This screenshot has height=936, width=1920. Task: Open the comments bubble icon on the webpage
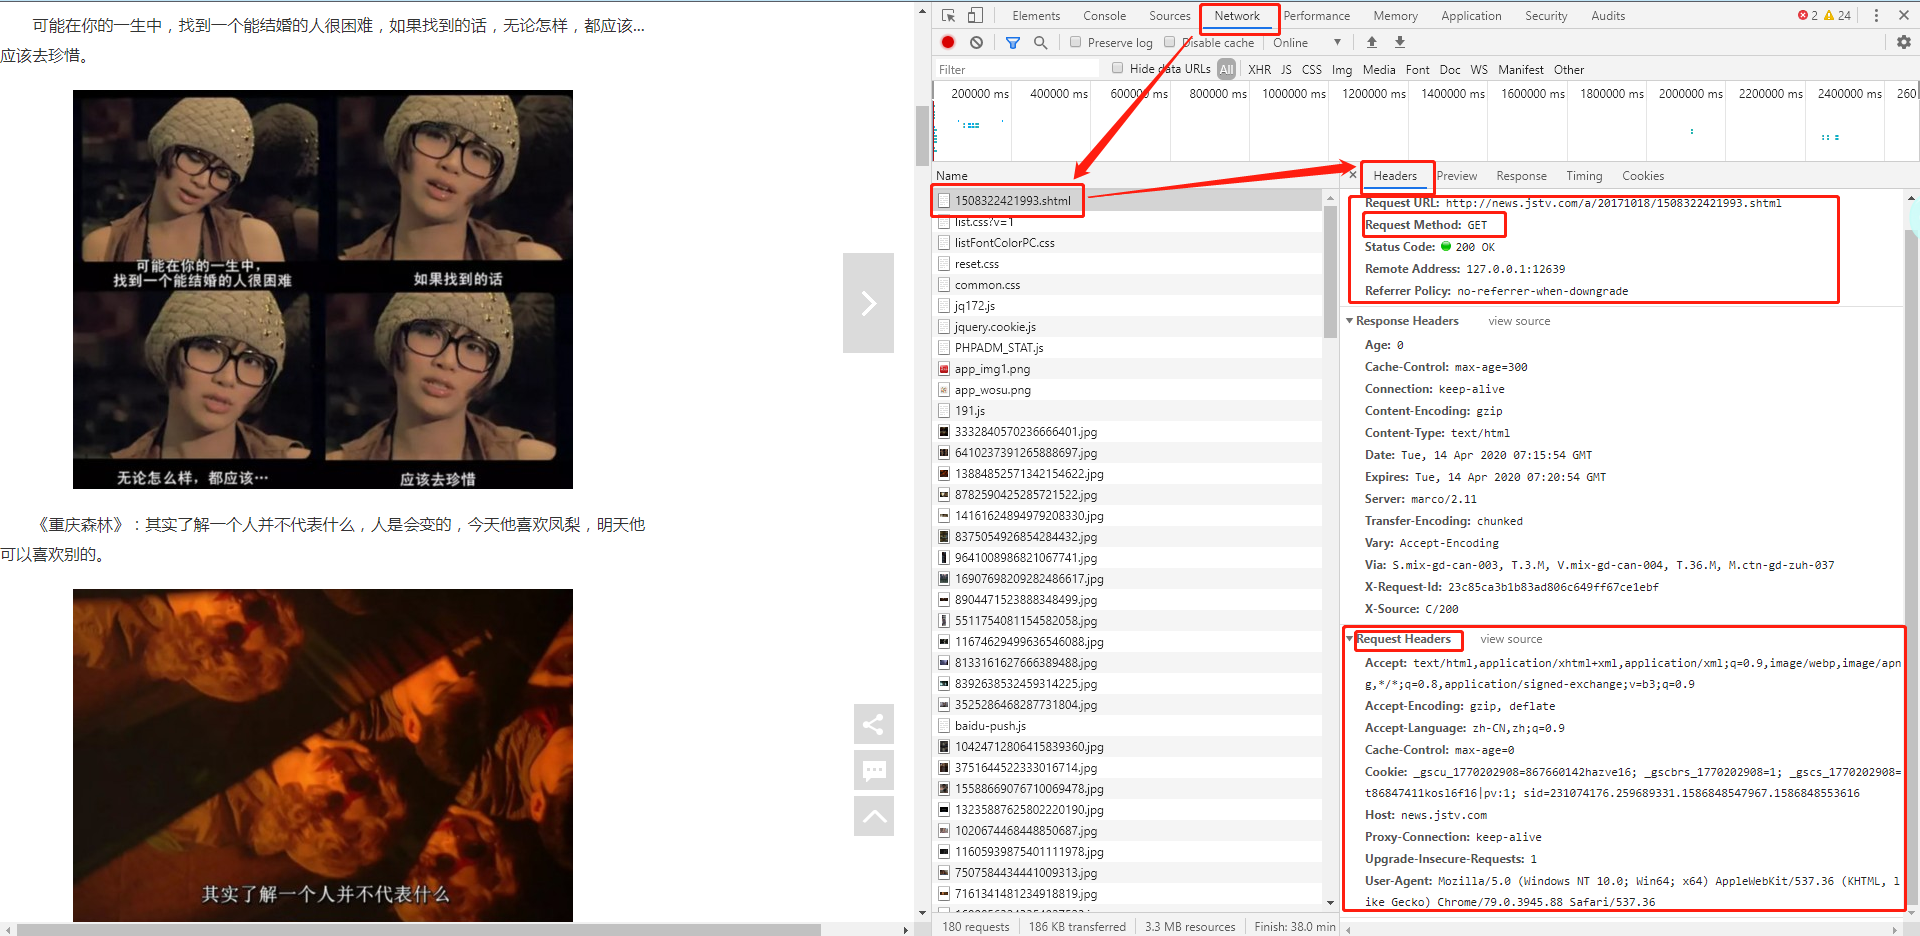pyautogui.click(x=873, y=770)
